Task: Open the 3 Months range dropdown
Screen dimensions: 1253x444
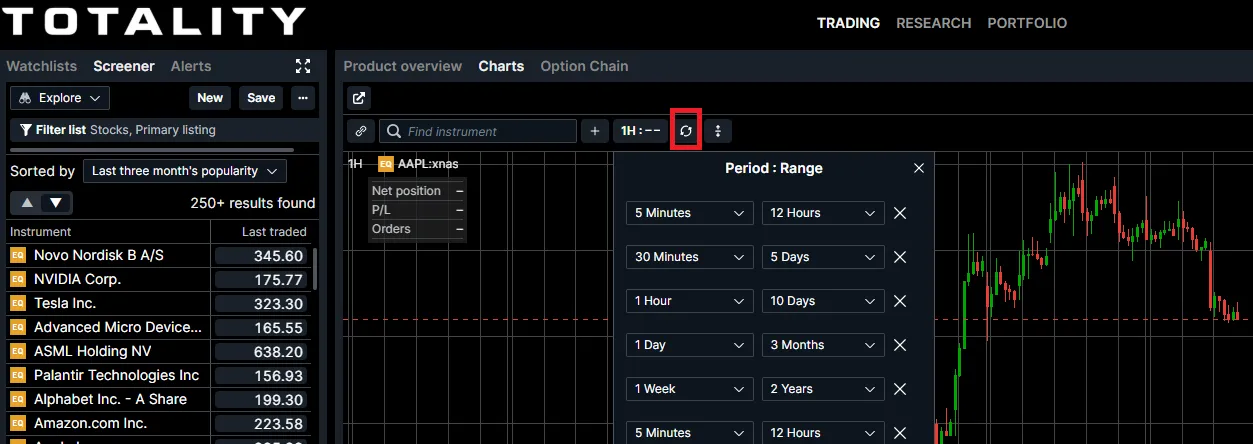Action: click(823, 345)
